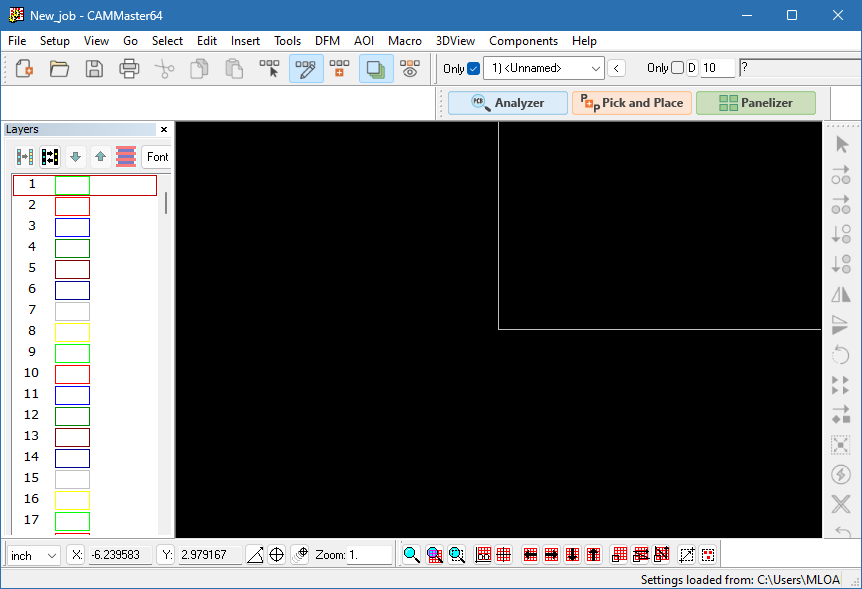Screen dimensions: 862x589
Task: Click the striped layer stack icon
Action: pos(126,157)
